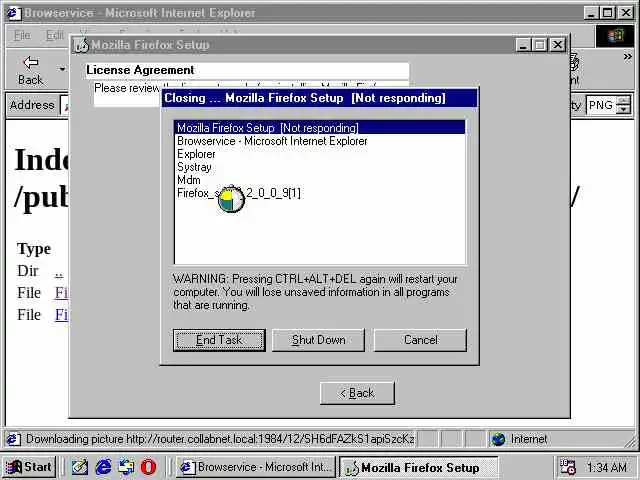Image resolution: width=640 pixels, height=480 pixels.
Task: Click the PNG format field
Action: [602, 105]
